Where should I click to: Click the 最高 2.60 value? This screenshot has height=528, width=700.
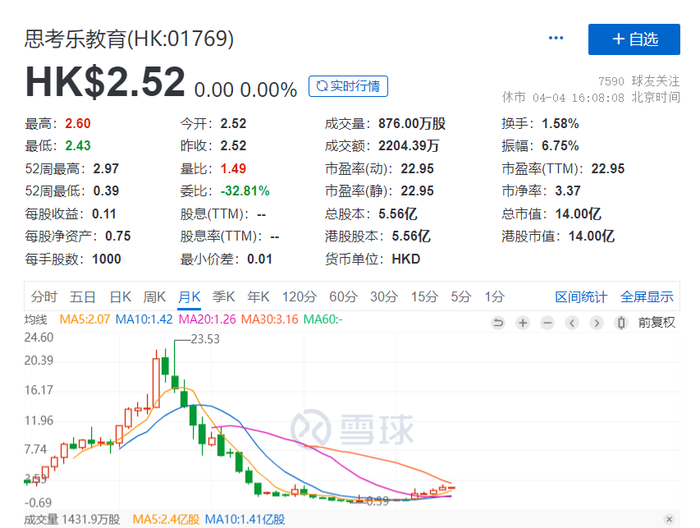point(78,124)
